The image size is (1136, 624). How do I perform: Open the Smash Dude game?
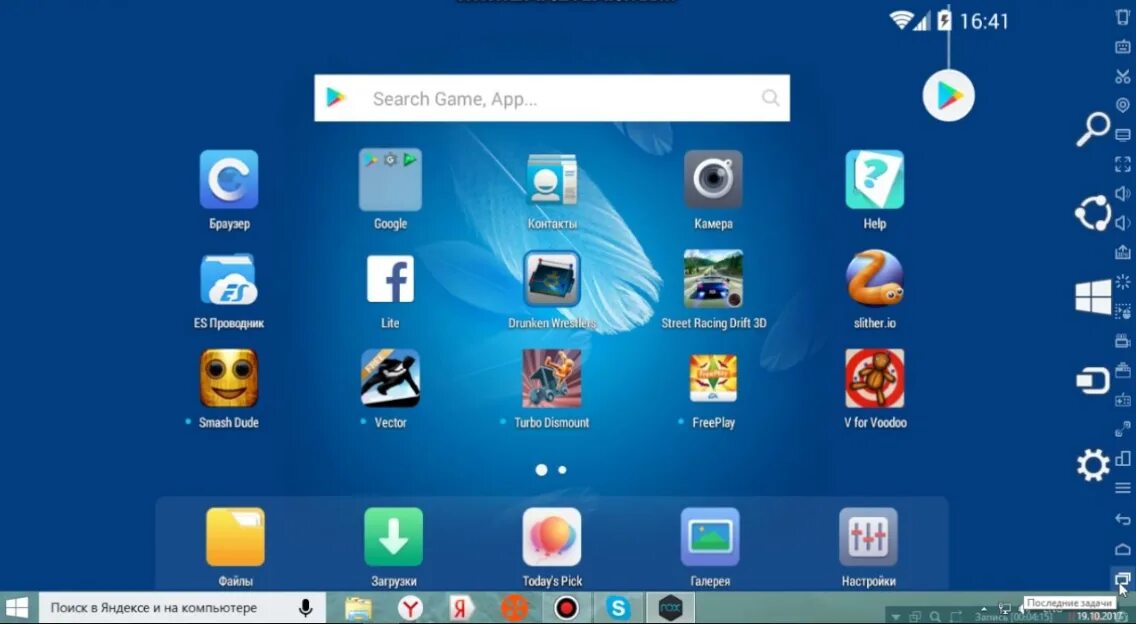tap(229, 378)
